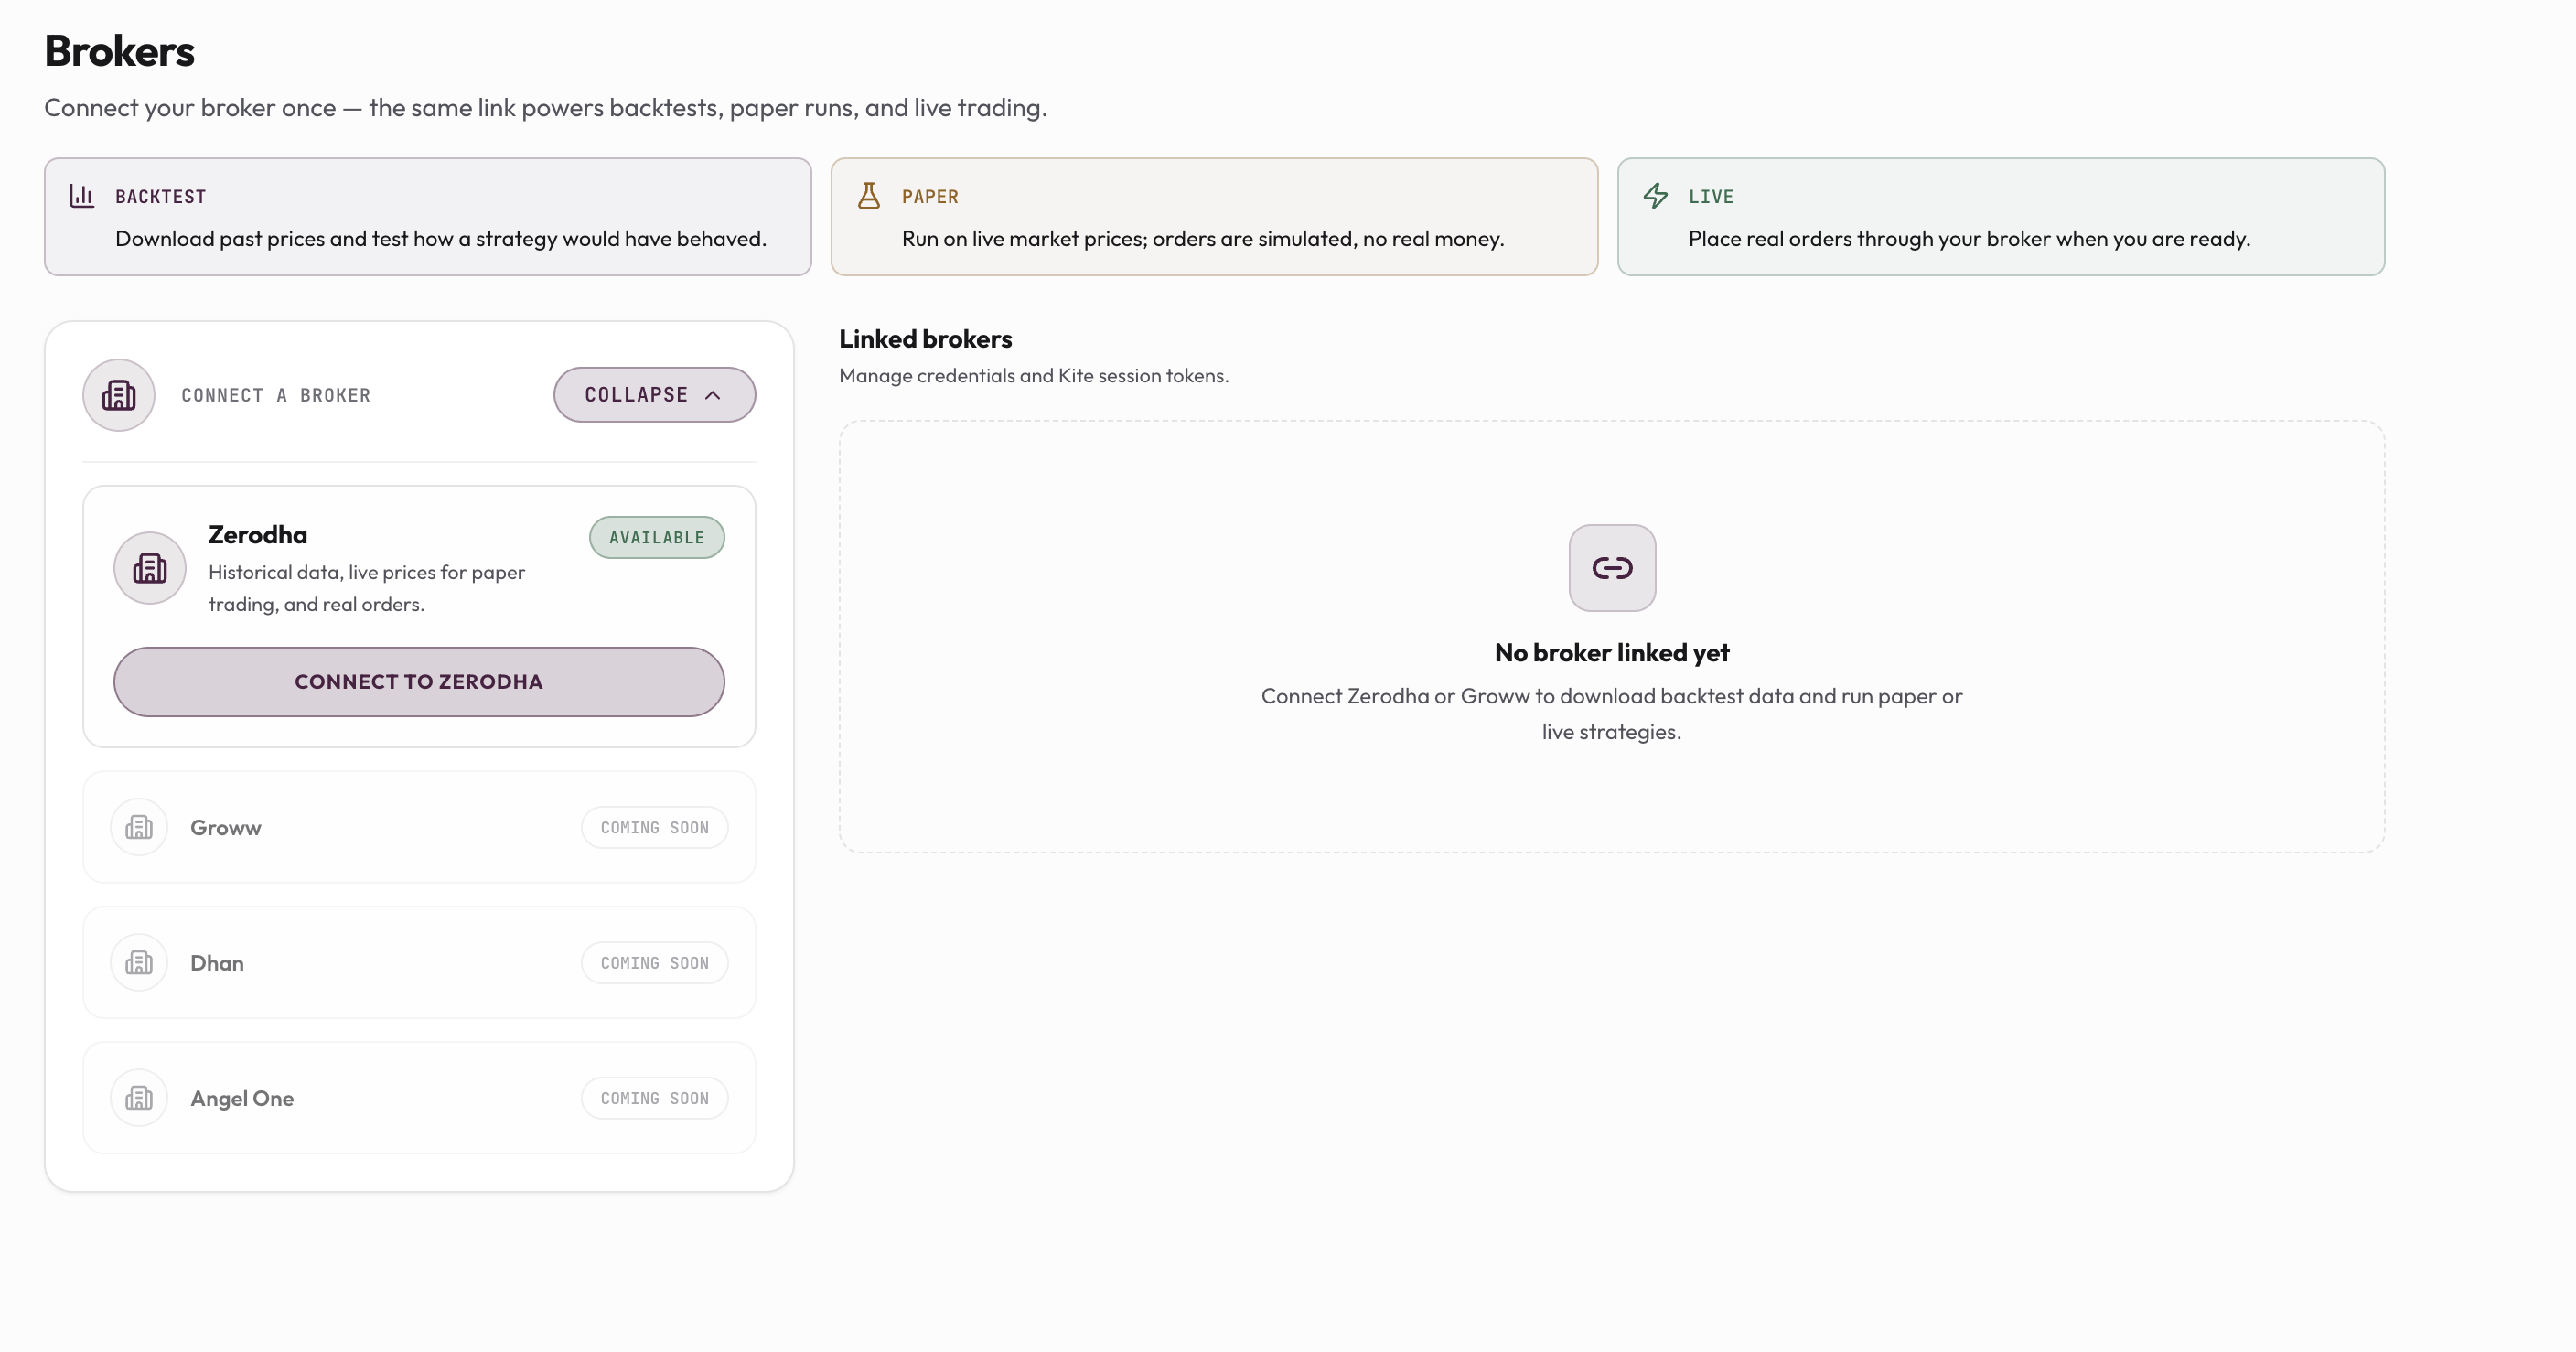Click 'CONNECT A BROKER' label
This screenshot has width=2576, height=1352.
(x=276, y=395)
